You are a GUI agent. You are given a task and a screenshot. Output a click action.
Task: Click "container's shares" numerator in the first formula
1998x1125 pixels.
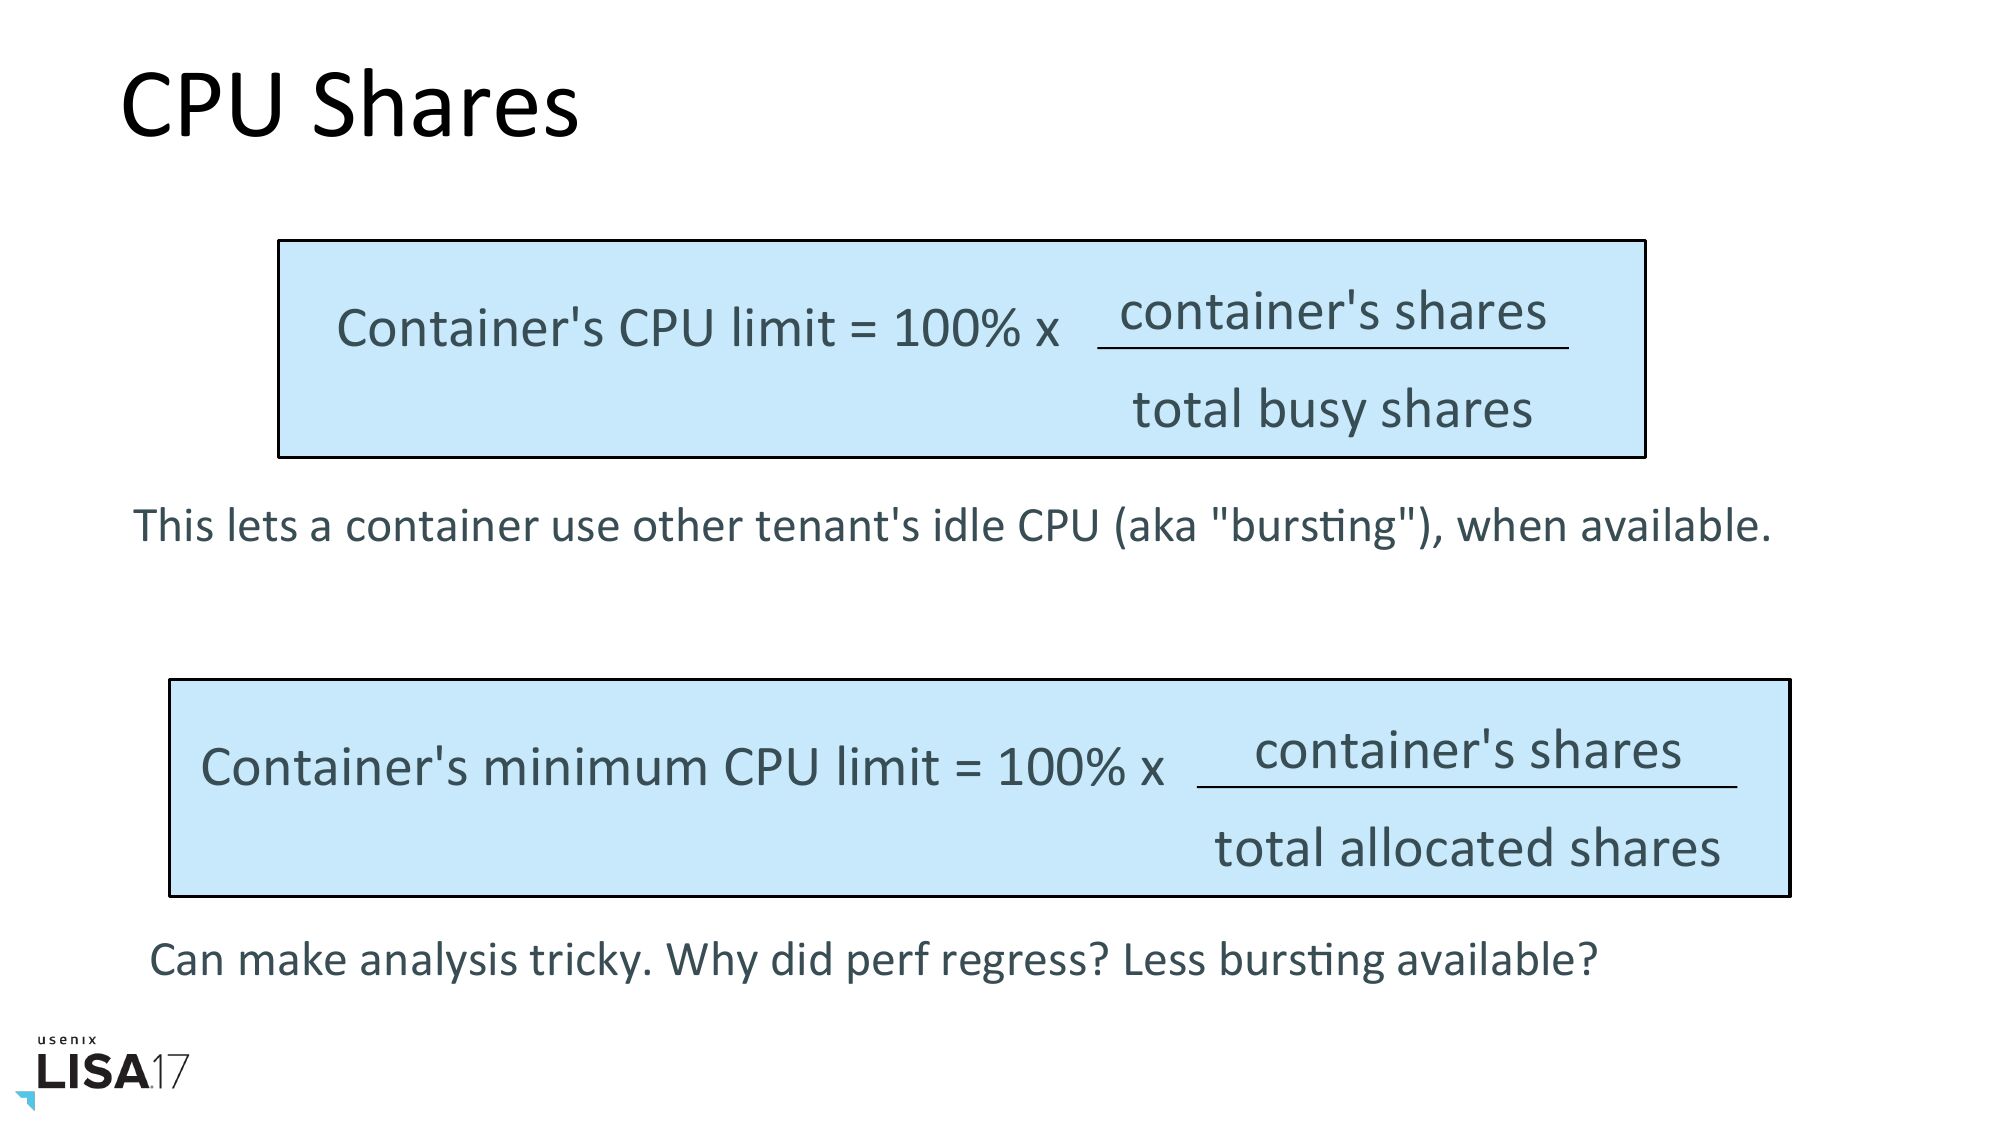(1332, 311)
